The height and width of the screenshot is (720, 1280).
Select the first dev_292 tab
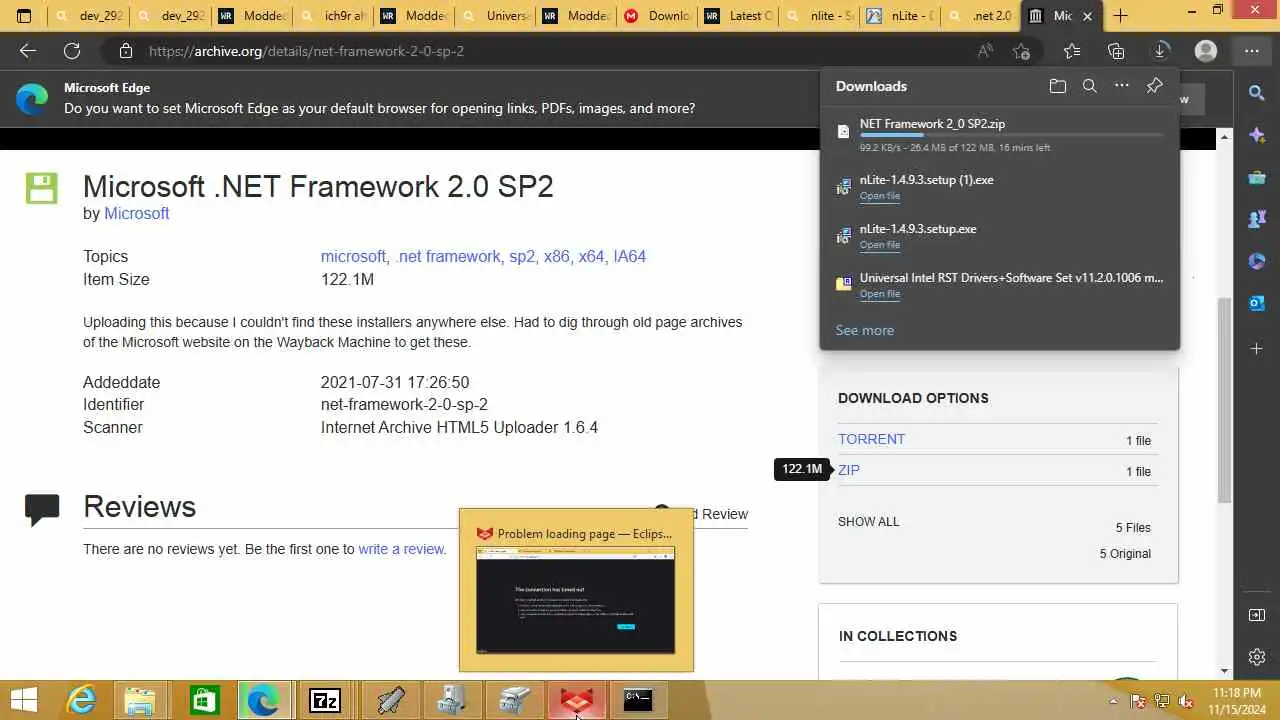click(x=90, y=16)
